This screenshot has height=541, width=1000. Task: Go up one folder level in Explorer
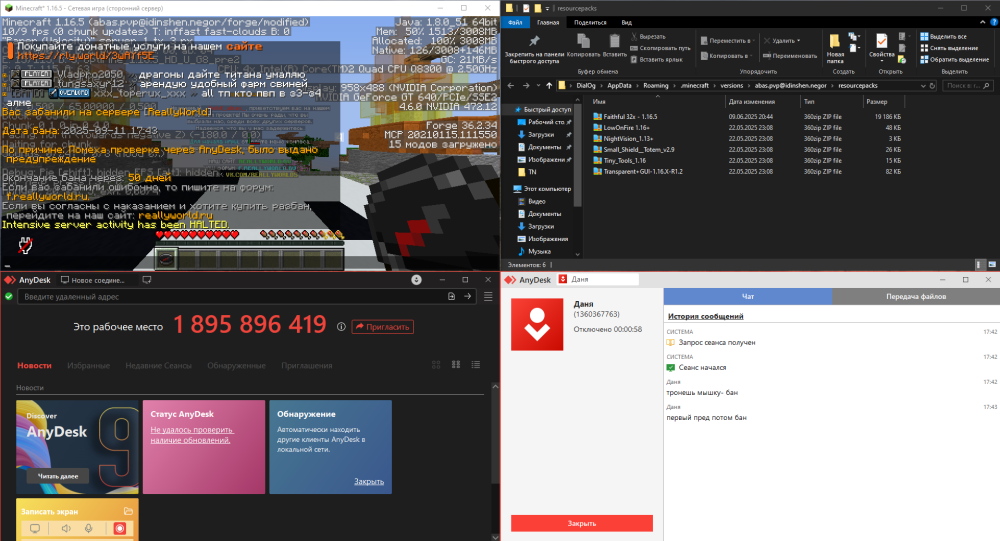coord(549,85)
